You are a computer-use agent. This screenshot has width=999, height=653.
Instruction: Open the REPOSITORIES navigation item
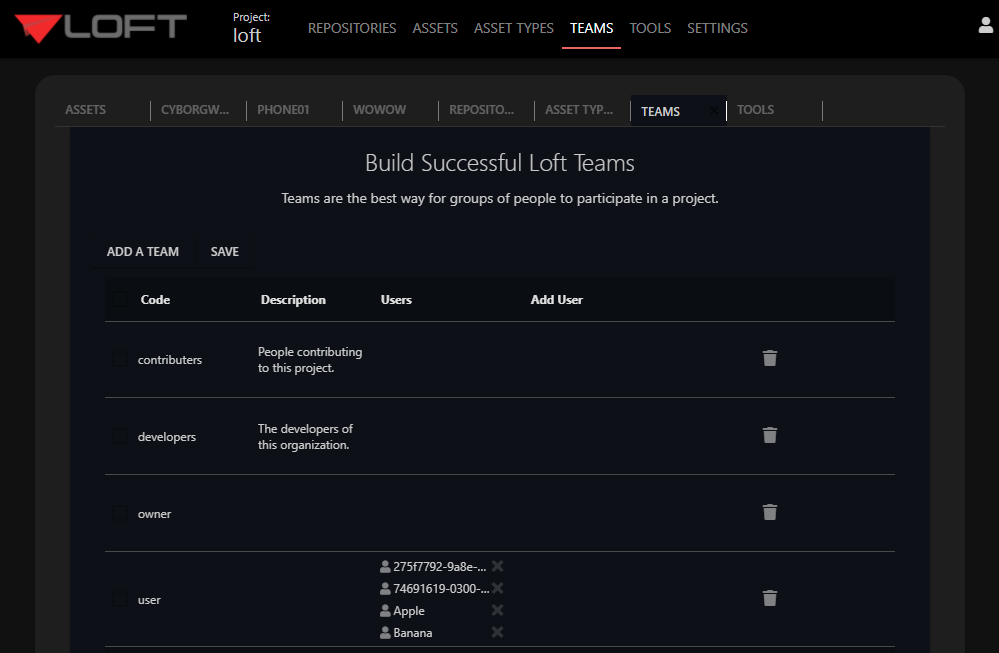tap(352, 28)
